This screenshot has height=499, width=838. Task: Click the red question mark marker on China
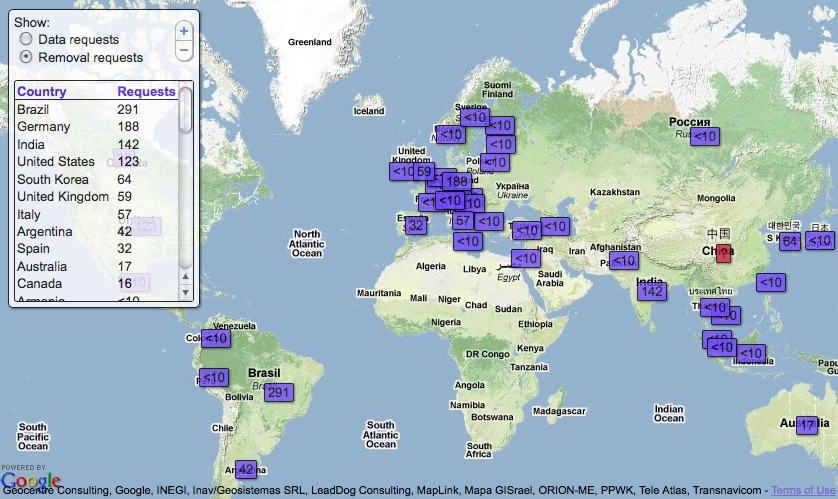(x=723, y=253)
